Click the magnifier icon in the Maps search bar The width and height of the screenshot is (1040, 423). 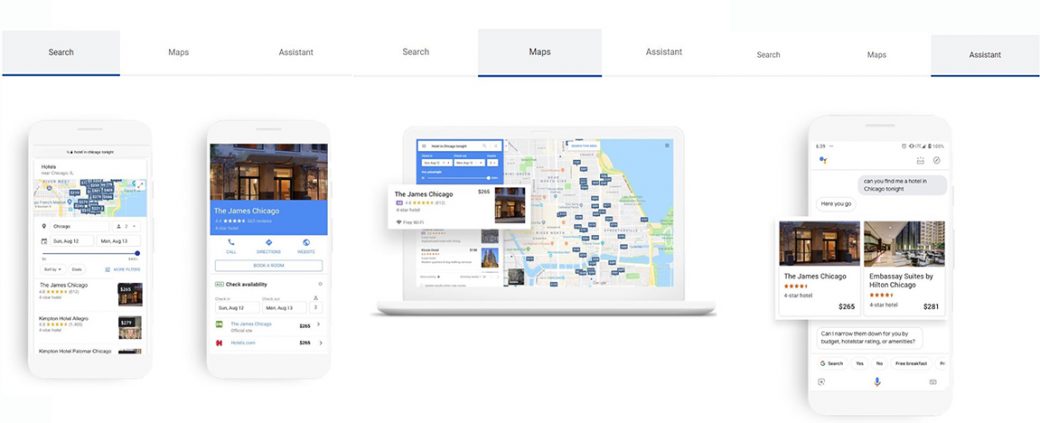484,146
